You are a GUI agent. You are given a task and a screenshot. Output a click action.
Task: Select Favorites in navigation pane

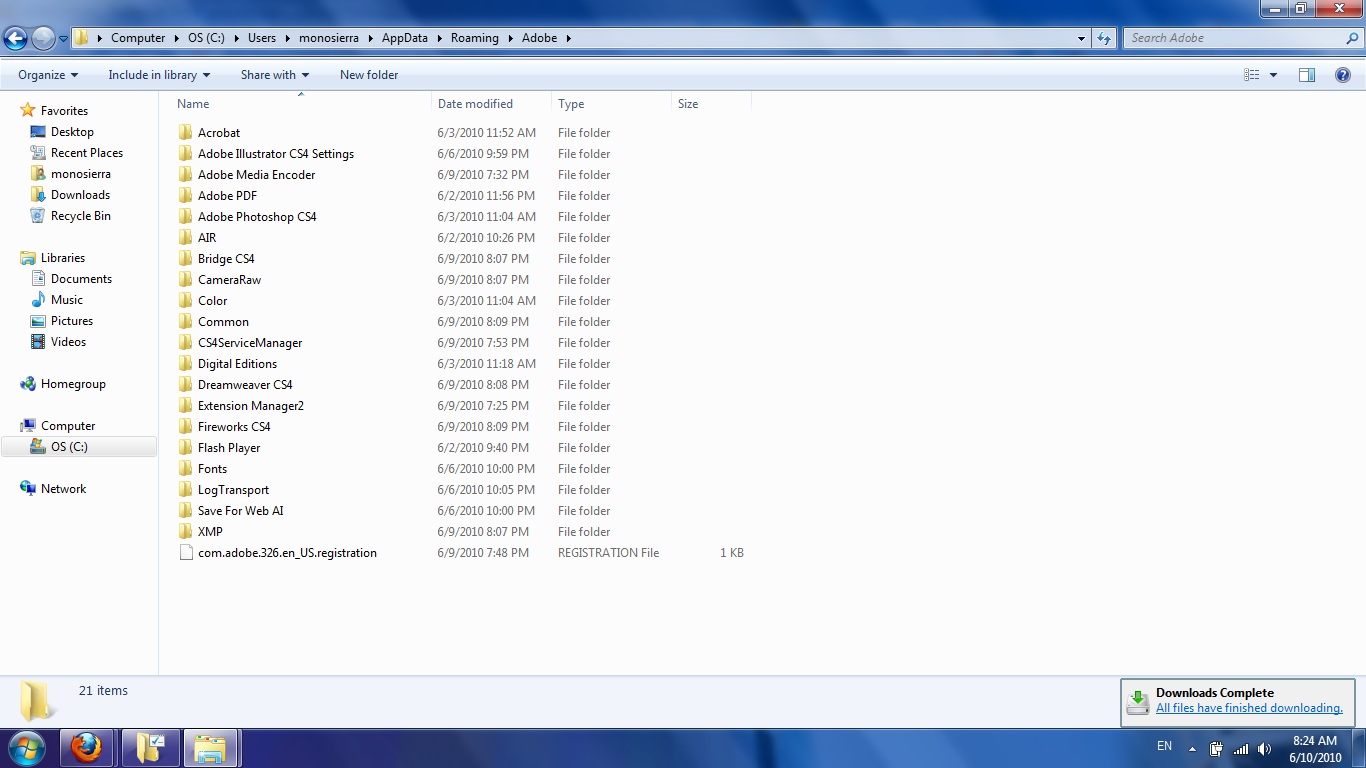tap(64, 111)
